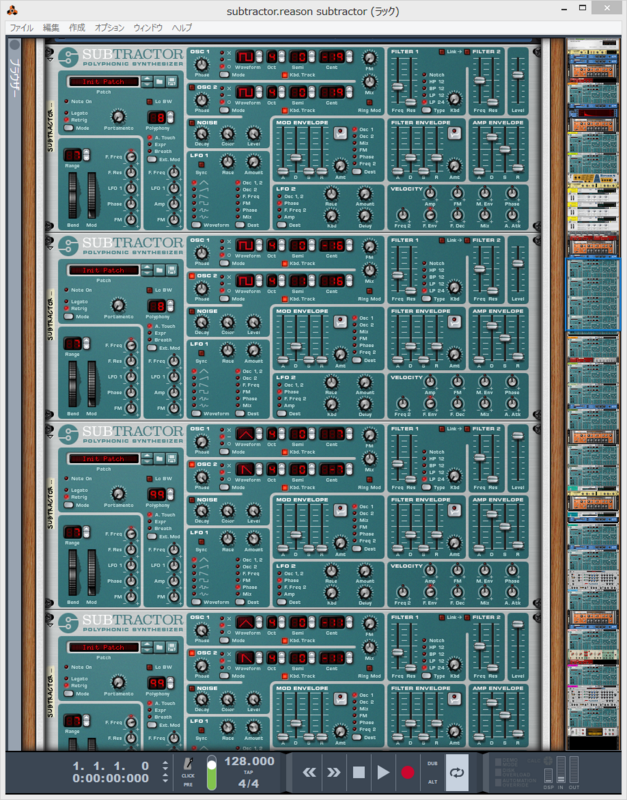This screenshot has width=627, height=800.
Task: Click Mod Envelope invert button on top Subtractor
Action: (340, 133)
